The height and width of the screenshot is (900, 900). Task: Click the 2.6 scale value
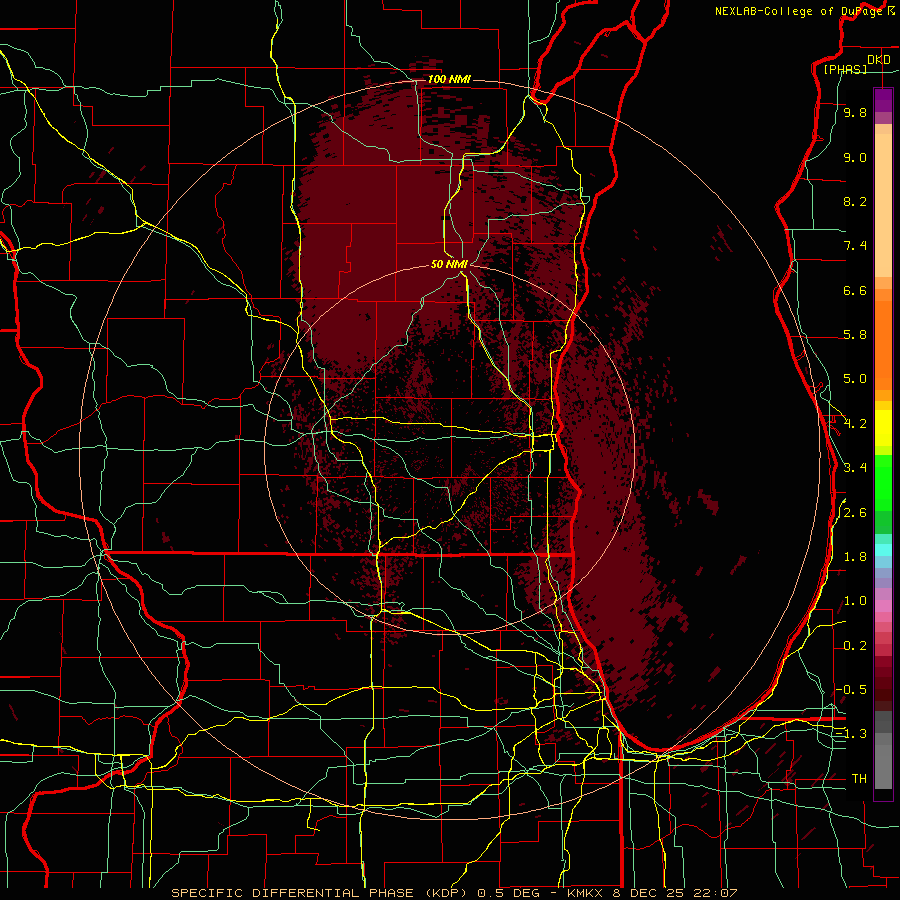click(855, 513)
